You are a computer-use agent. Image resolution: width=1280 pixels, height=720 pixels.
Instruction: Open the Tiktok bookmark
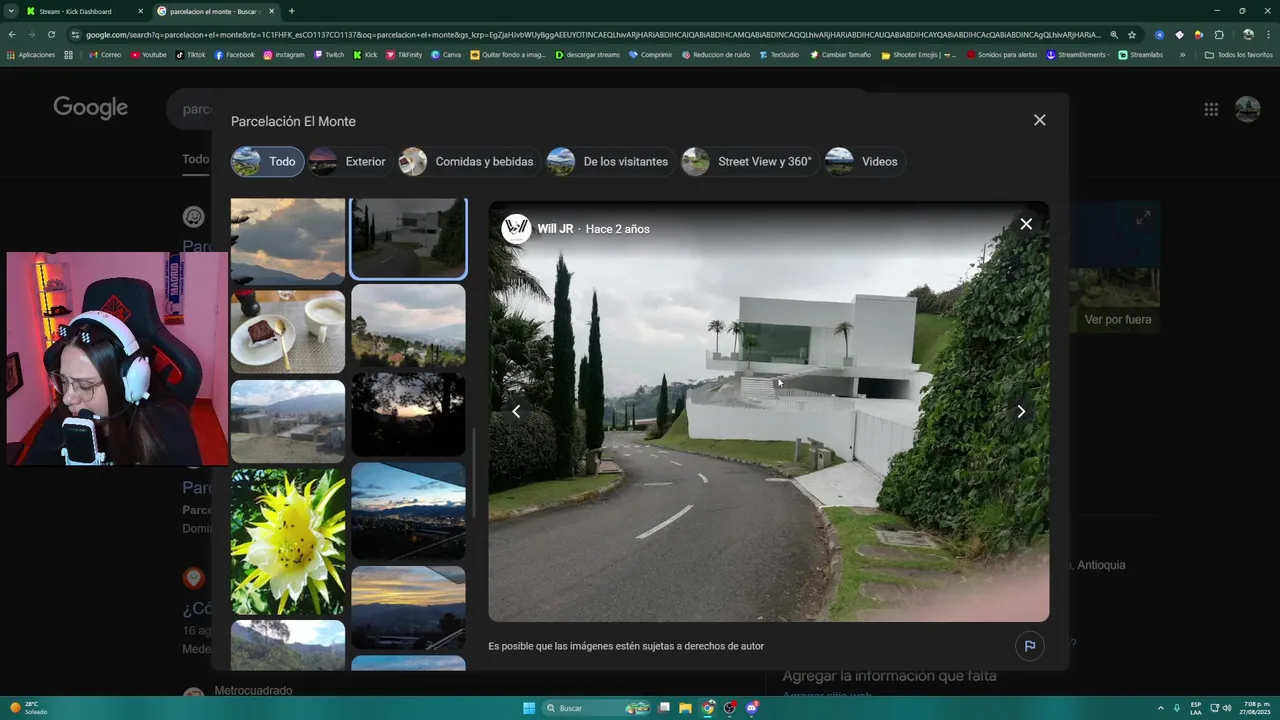[191, 55]
